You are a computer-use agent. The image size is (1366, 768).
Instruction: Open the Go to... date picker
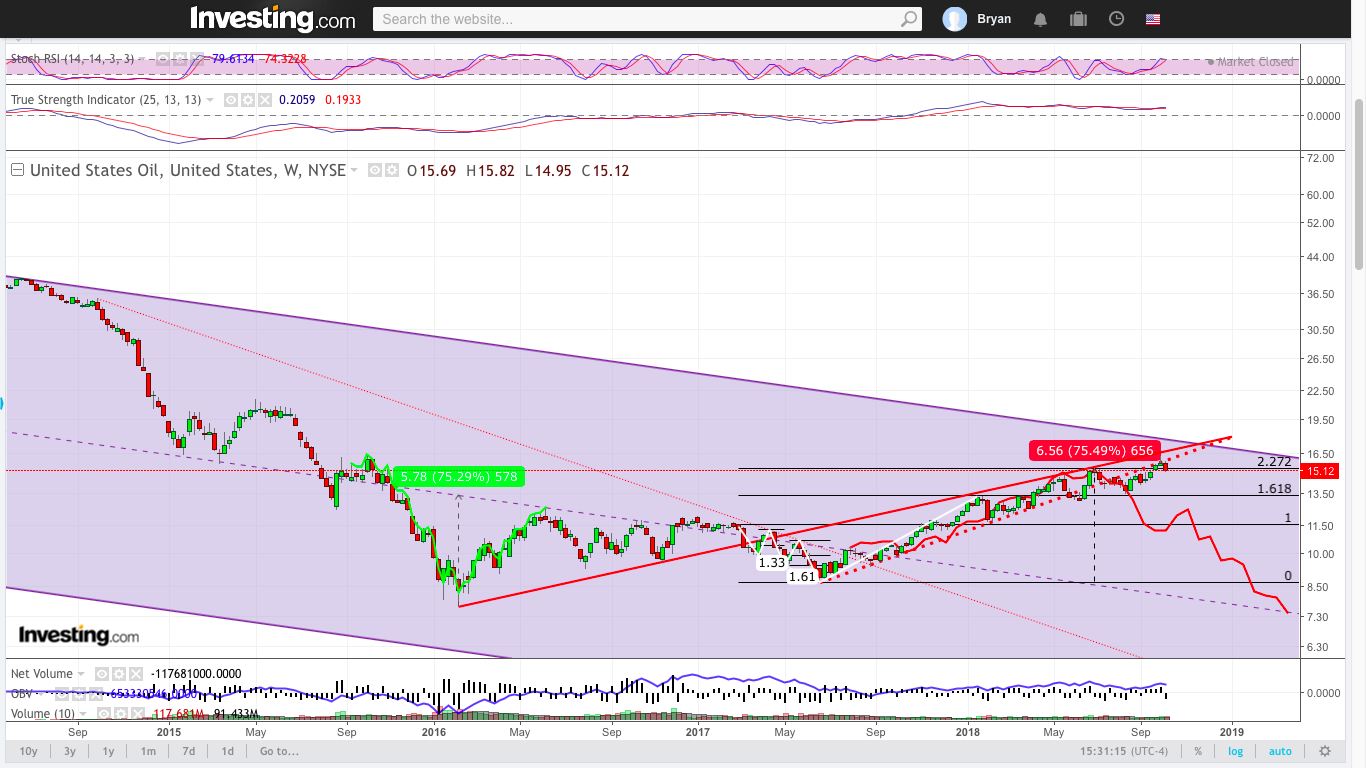click(x=279, y=751)
